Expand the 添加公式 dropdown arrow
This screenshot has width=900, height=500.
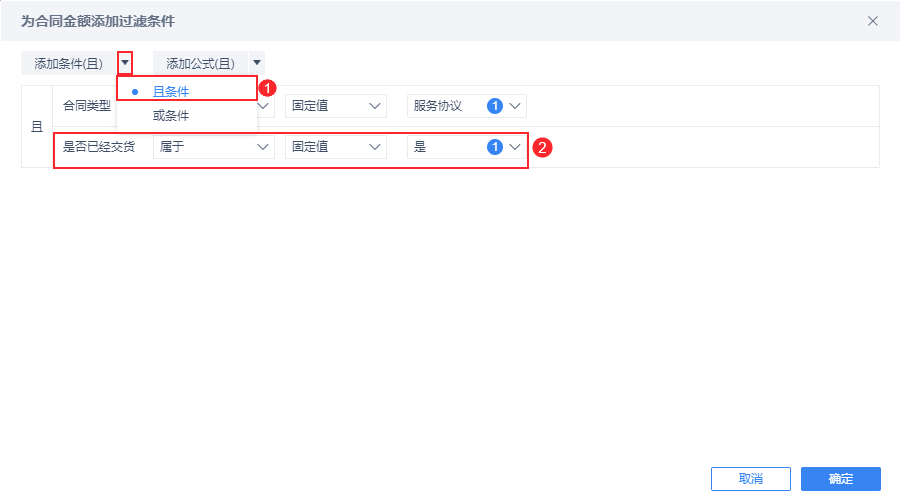pos(257,63)
